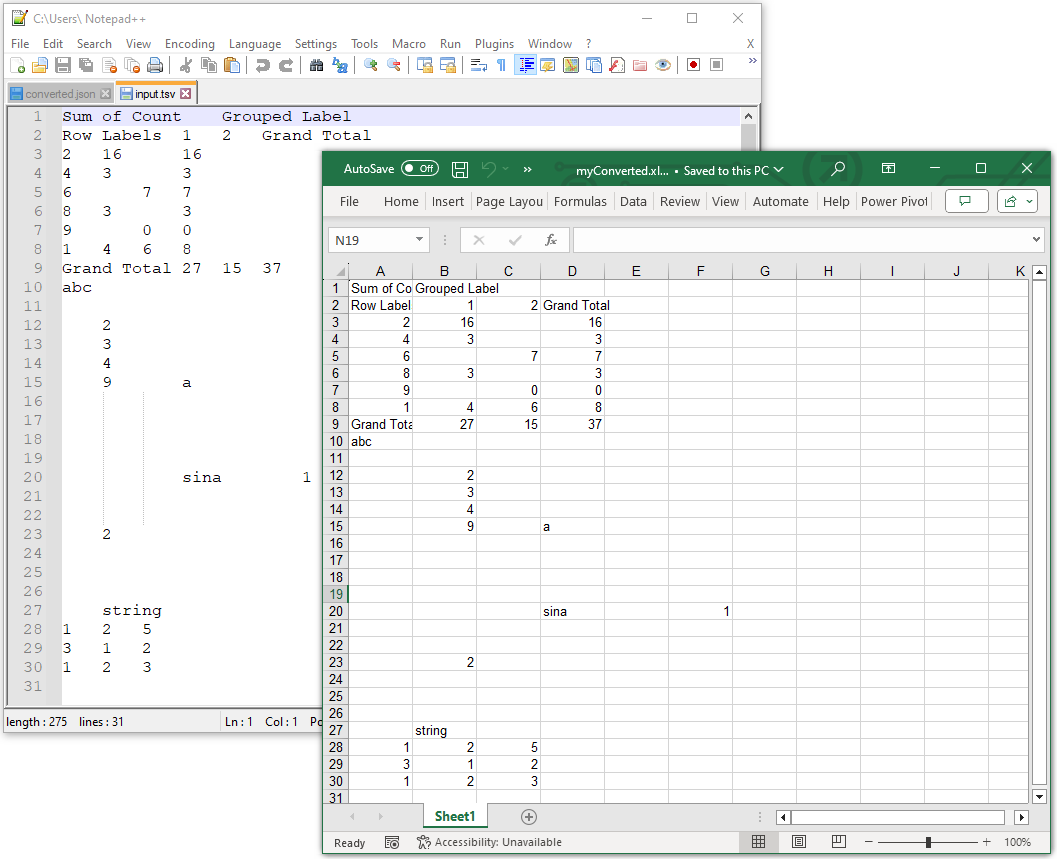Open Find with binoculars icon in Notepad++

(x=316, y=65)
